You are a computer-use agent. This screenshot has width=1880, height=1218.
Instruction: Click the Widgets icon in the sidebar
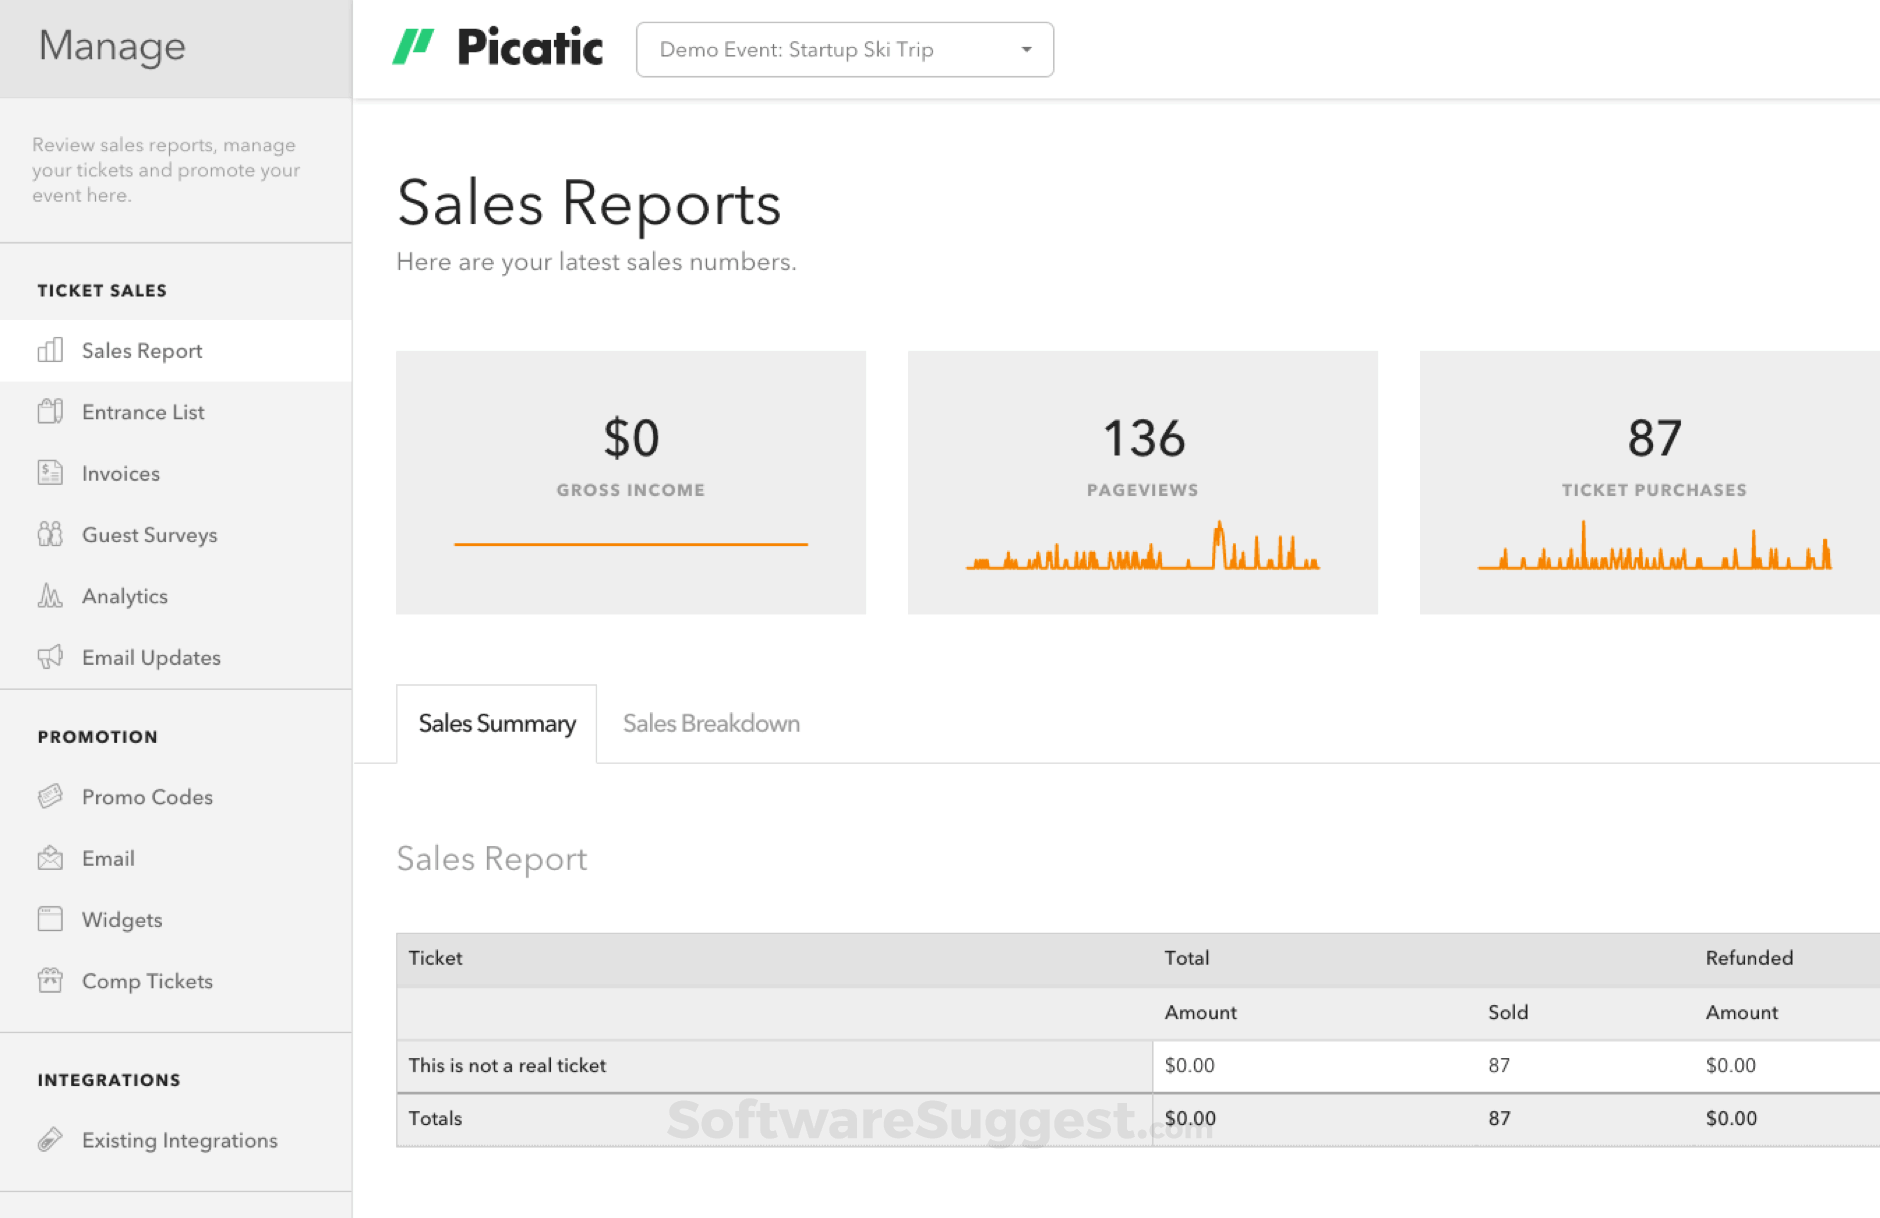[x=49, y=919]
